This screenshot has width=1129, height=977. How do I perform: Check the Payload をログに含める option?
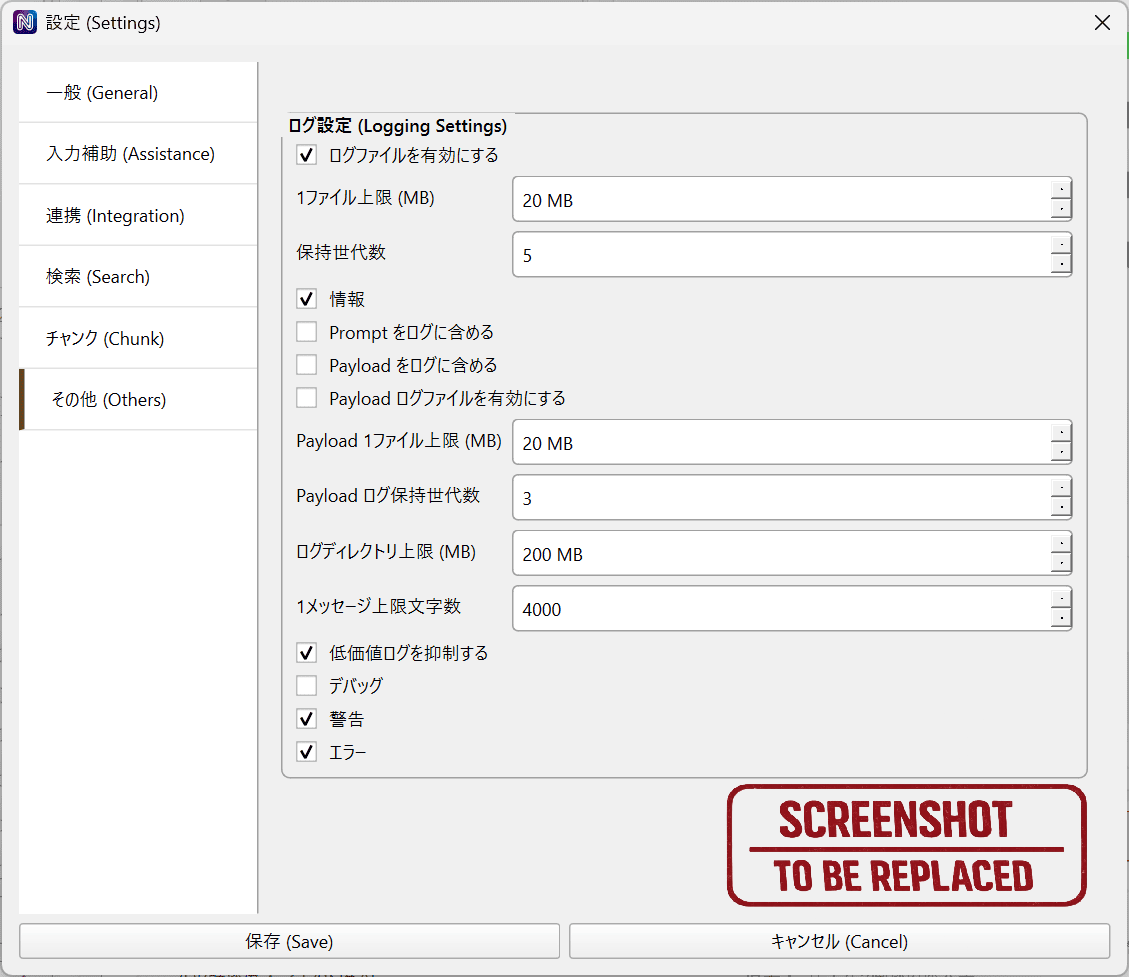(x=307, y=365)
